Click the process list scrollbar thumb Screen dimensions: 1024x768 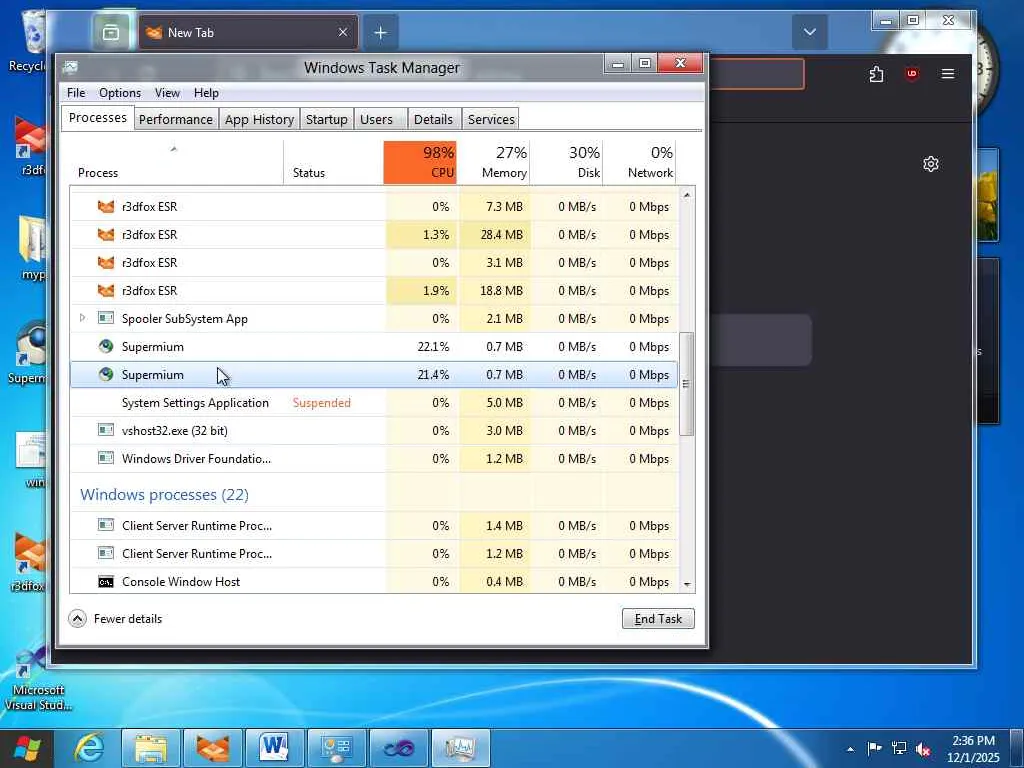click(686, 383)
